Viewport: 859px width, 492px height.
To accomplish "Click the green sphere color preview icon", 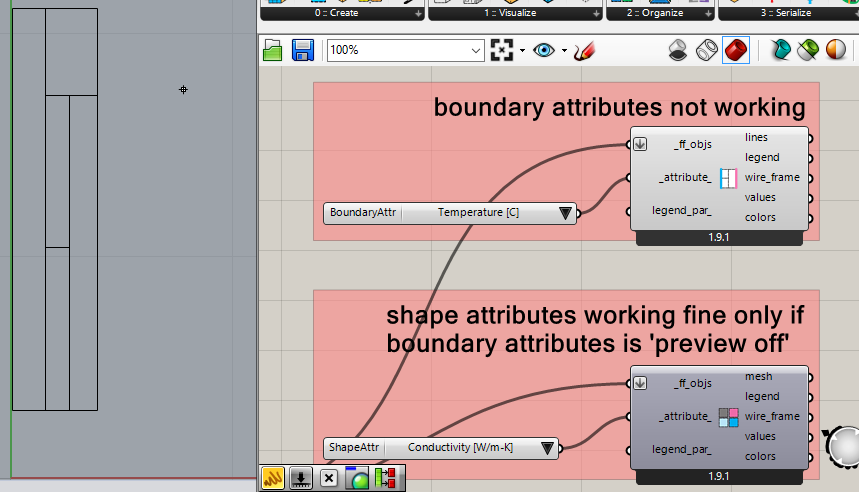I will pyautogui.click(x=357, y=479).
